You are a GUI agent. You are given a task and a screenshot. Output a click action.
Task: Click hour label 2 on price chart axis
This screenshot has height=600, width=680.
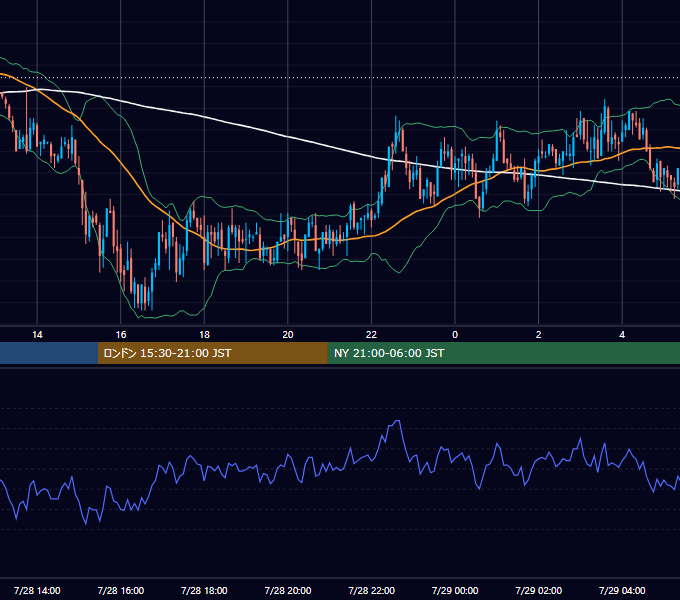tap(539, 335)
